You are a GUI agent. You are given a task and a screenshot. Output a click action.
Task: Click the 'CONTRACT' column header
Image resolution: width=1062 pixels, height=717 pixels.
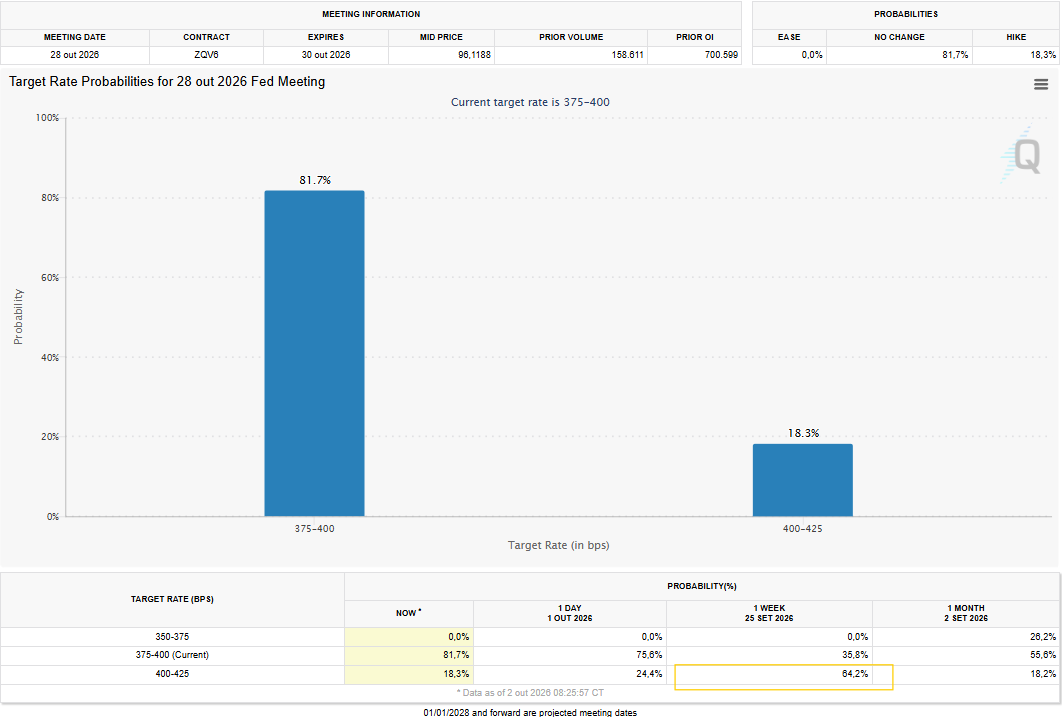pos(207,37)
